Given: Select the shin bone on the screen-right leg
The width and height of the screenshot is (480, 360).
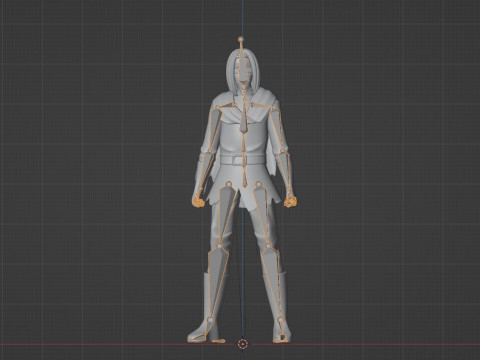Looking at the screenshot, I should click(273, 283).
